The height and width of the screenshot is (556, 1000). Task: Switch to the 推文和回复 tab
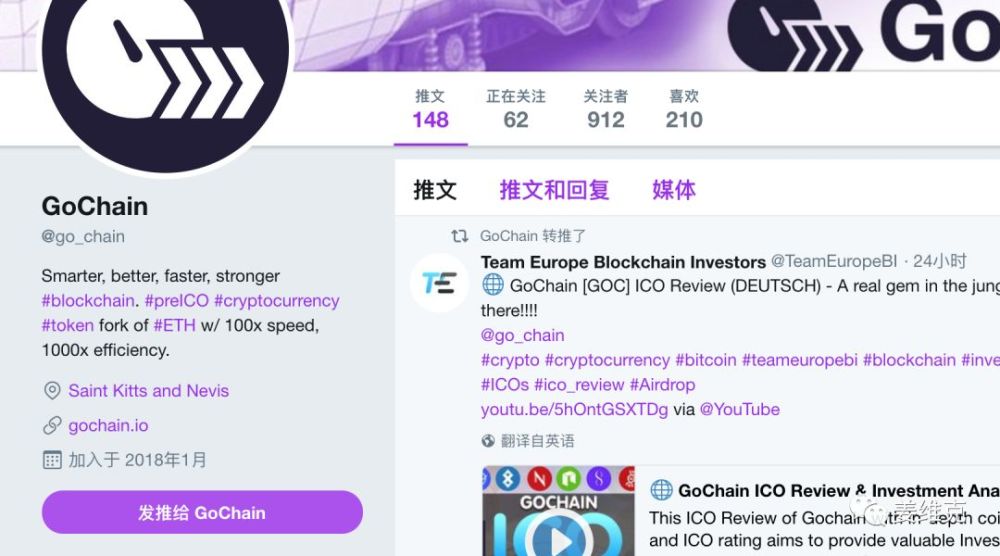[554, 190]
